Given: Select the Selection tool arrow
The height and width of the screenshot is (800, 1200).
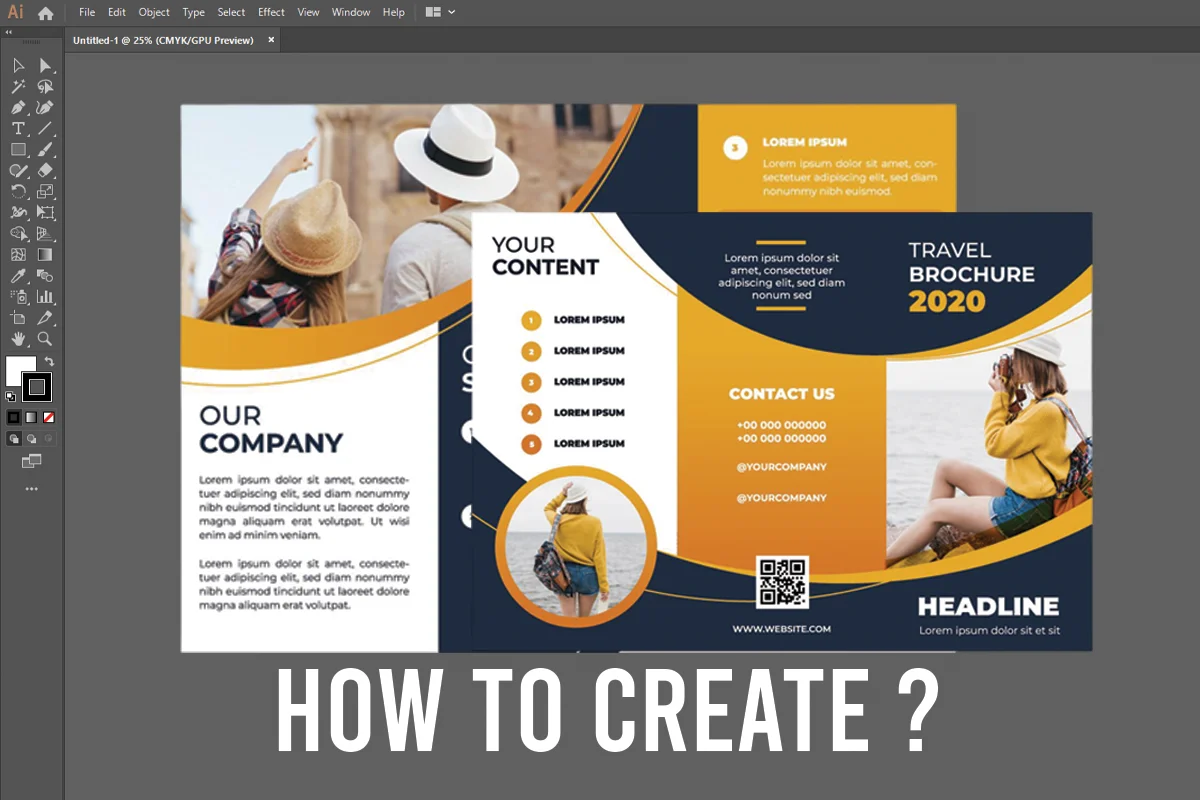Looking at the screenshot, I should point(18,66).
